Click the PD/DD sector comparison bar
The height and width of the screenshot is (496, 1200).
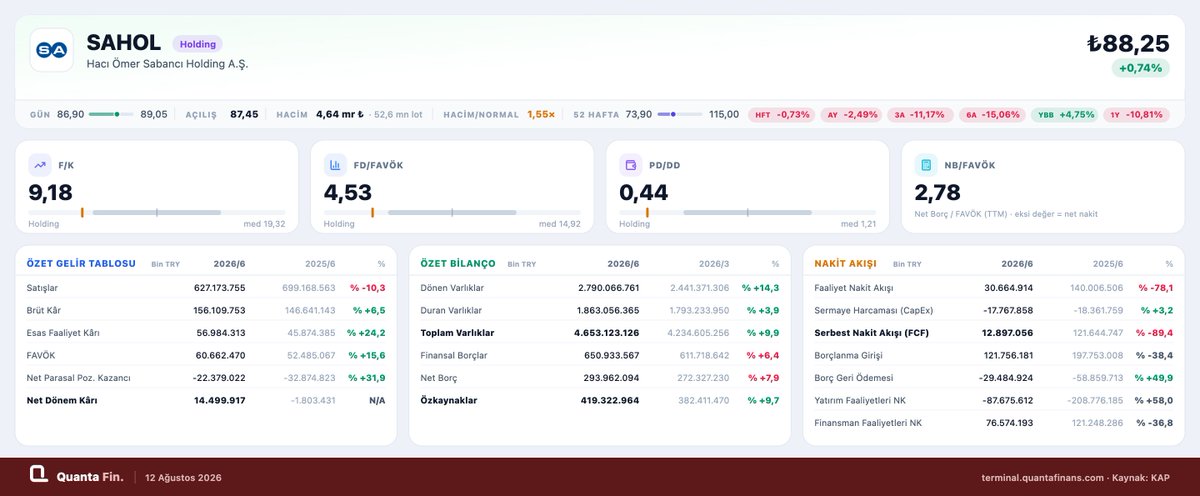coord(746,212)
